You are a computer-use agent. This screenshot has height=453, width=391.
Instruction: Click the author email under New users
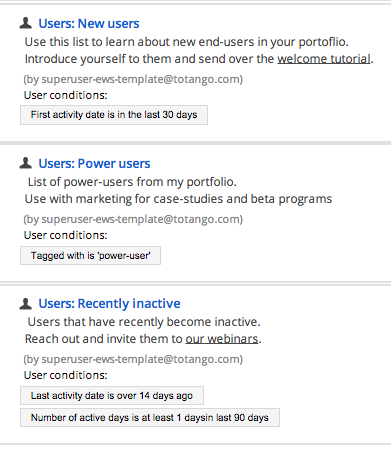coord(133,79)
